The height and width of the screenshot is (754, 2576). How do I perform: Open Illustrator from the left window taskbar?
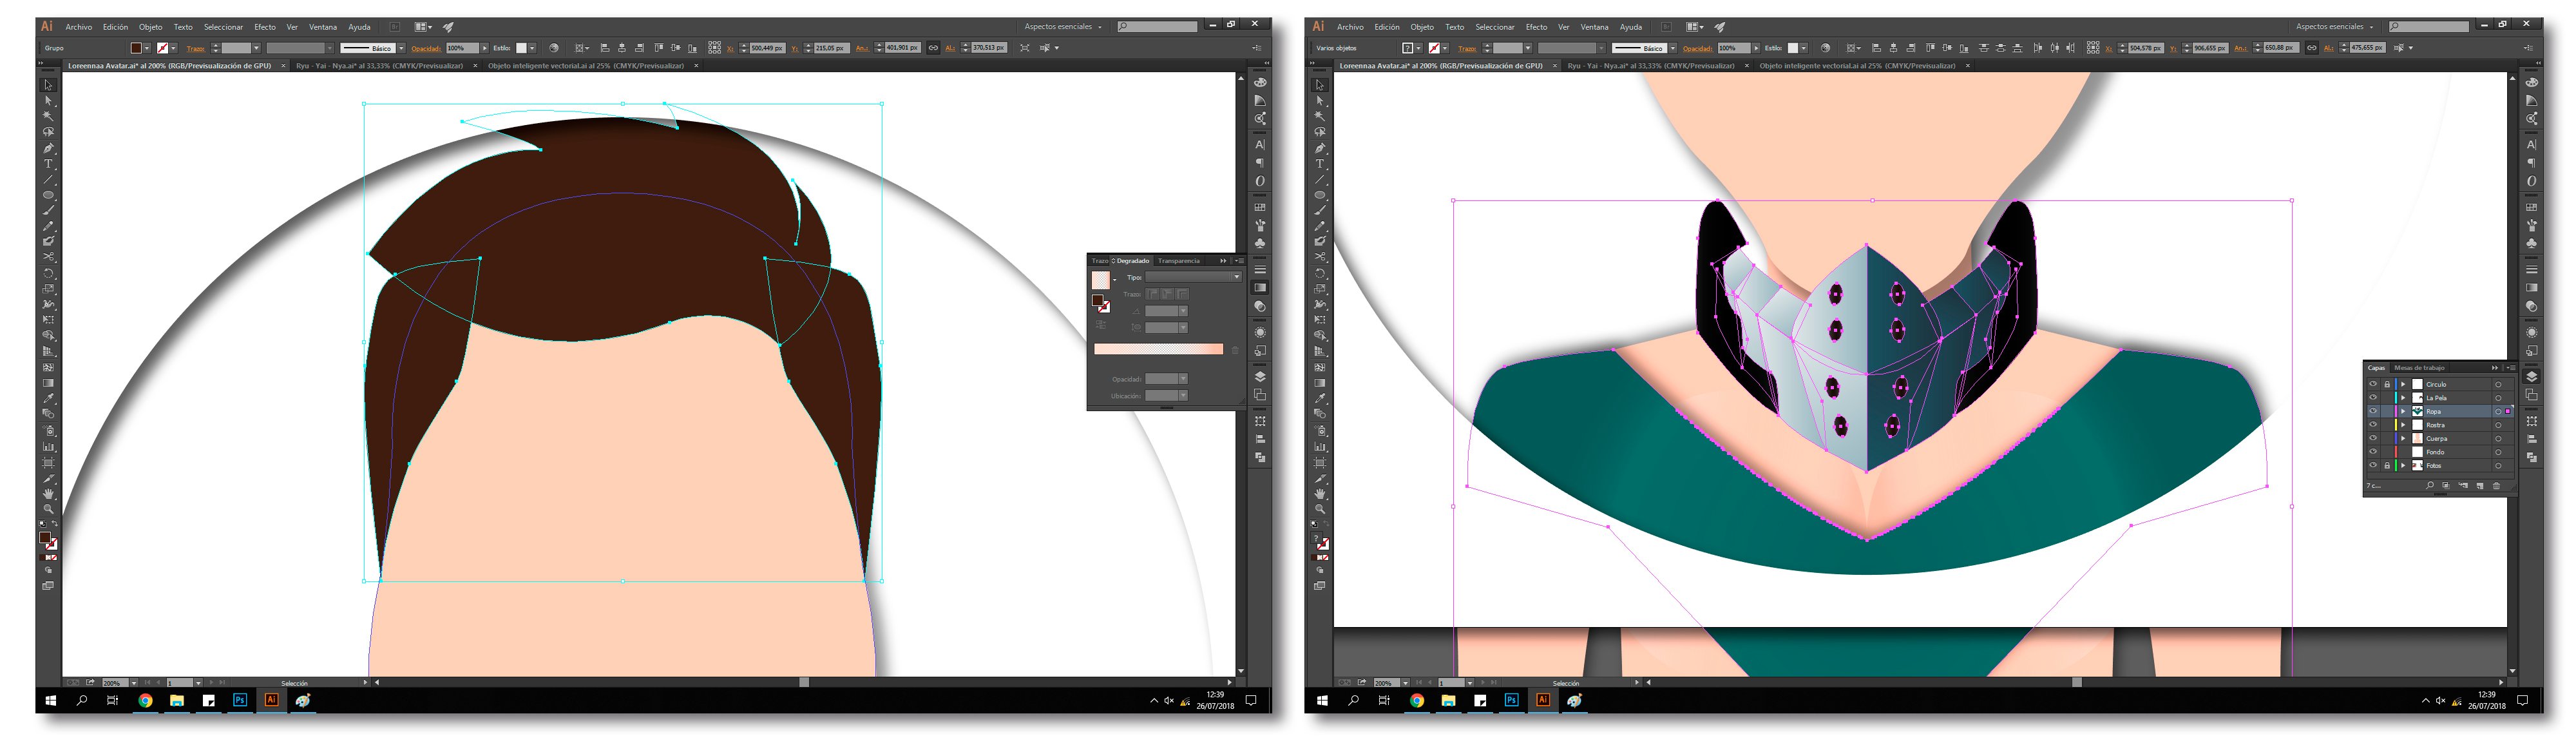[271, 700]
